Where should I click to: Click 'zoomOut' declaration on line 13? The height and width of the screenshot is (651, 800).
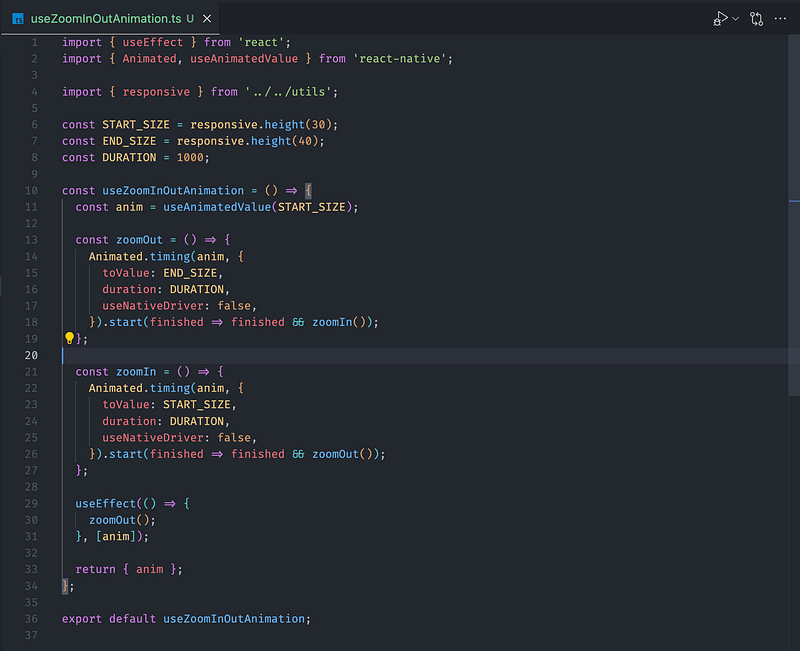pyautogui.click(x=139, y=240)
